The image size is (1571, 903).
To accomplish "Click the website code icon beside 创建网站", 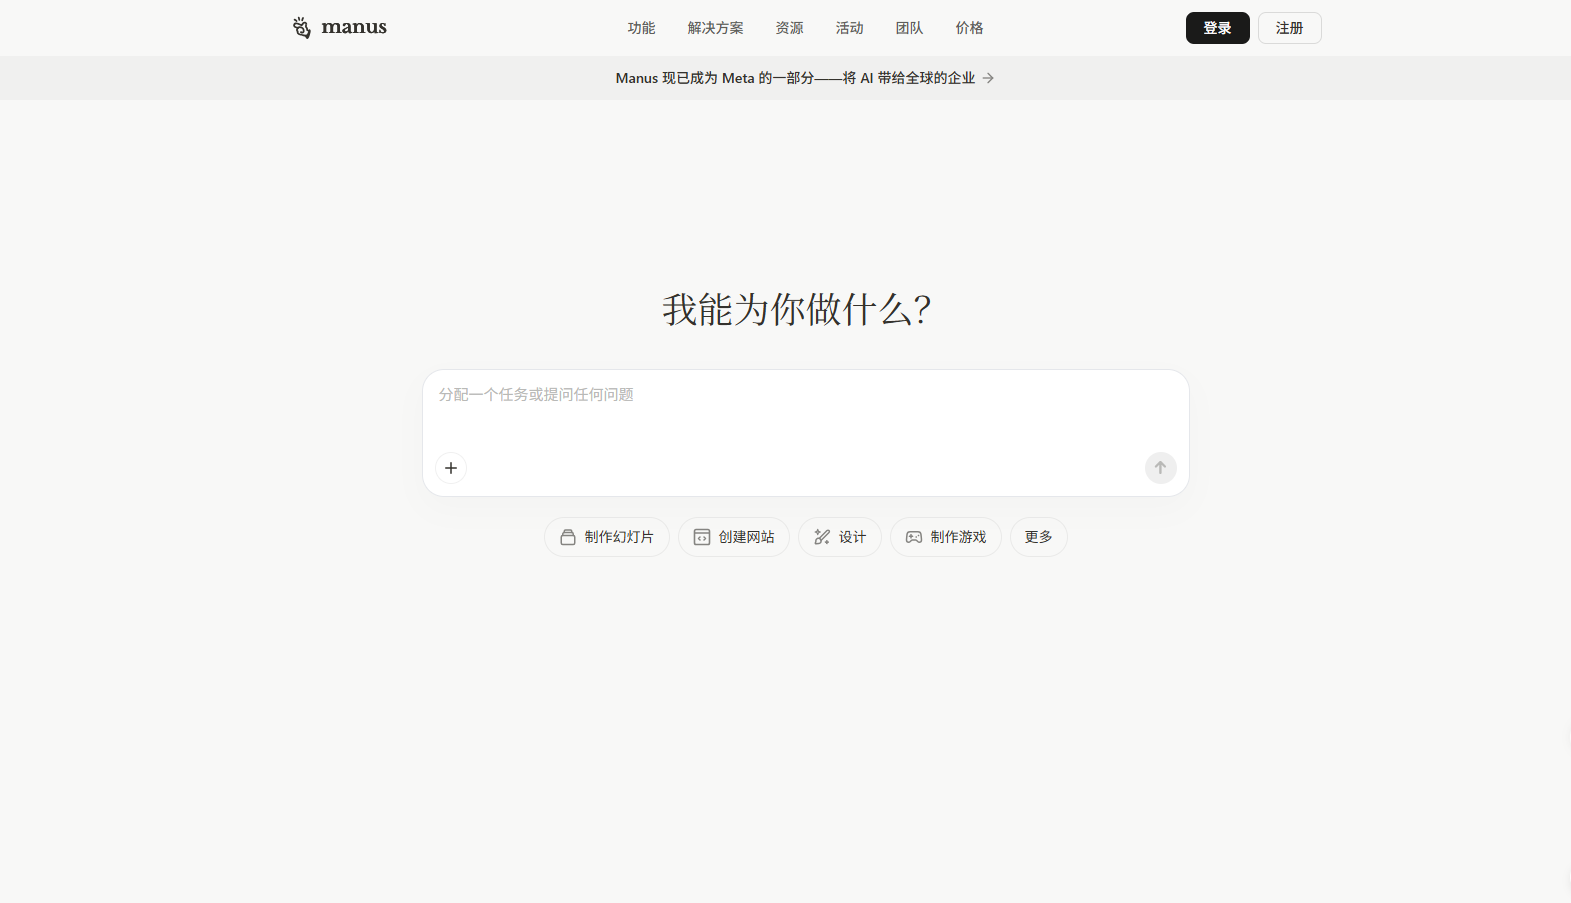I will click(702, 537).
